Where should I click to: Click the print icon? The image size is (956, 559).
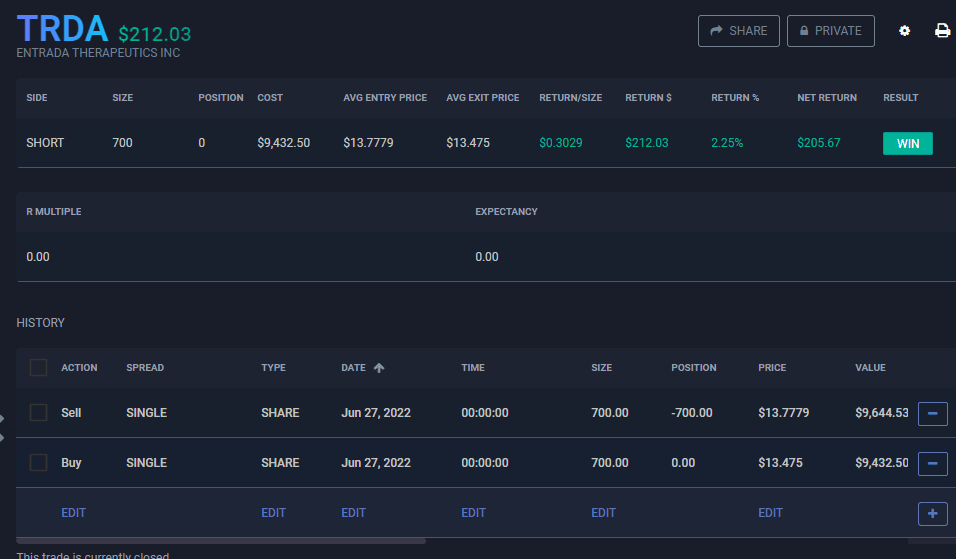[x=942, y=31]
